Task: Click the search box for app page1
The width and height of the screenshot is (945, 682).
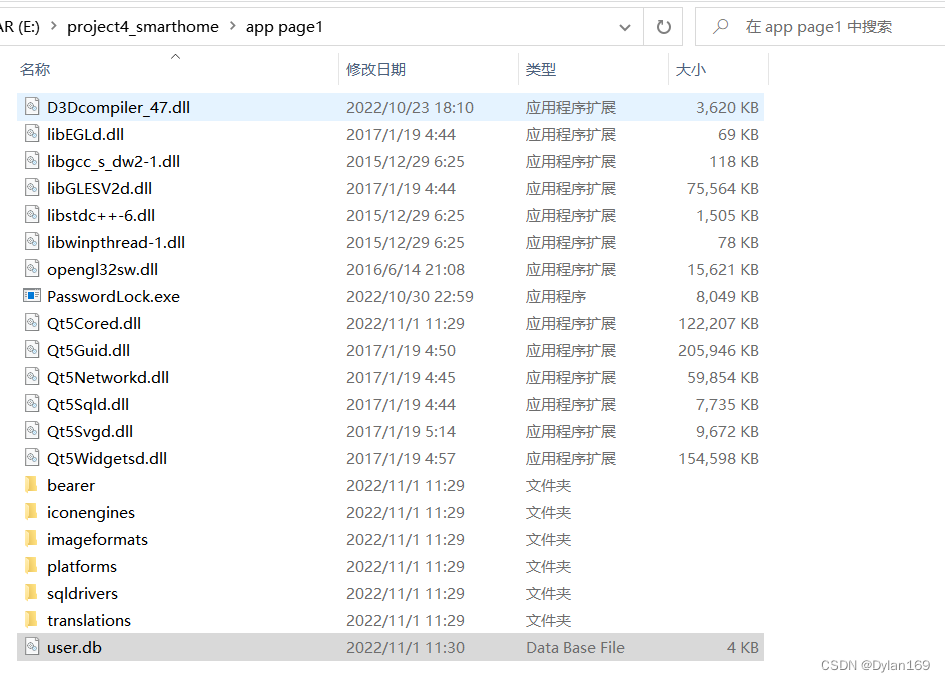Action: pos(820,27)
